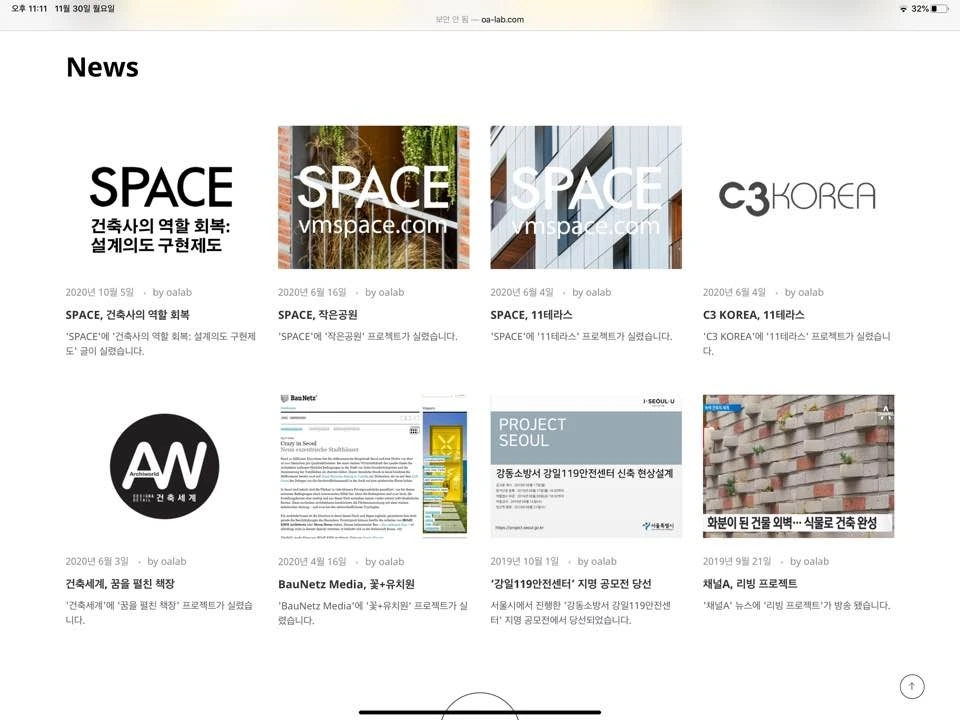Open article '강일119안전센터' 지명 공모전 당선
The height and width of the screenshot is (720, 960).
pos(571,583)
